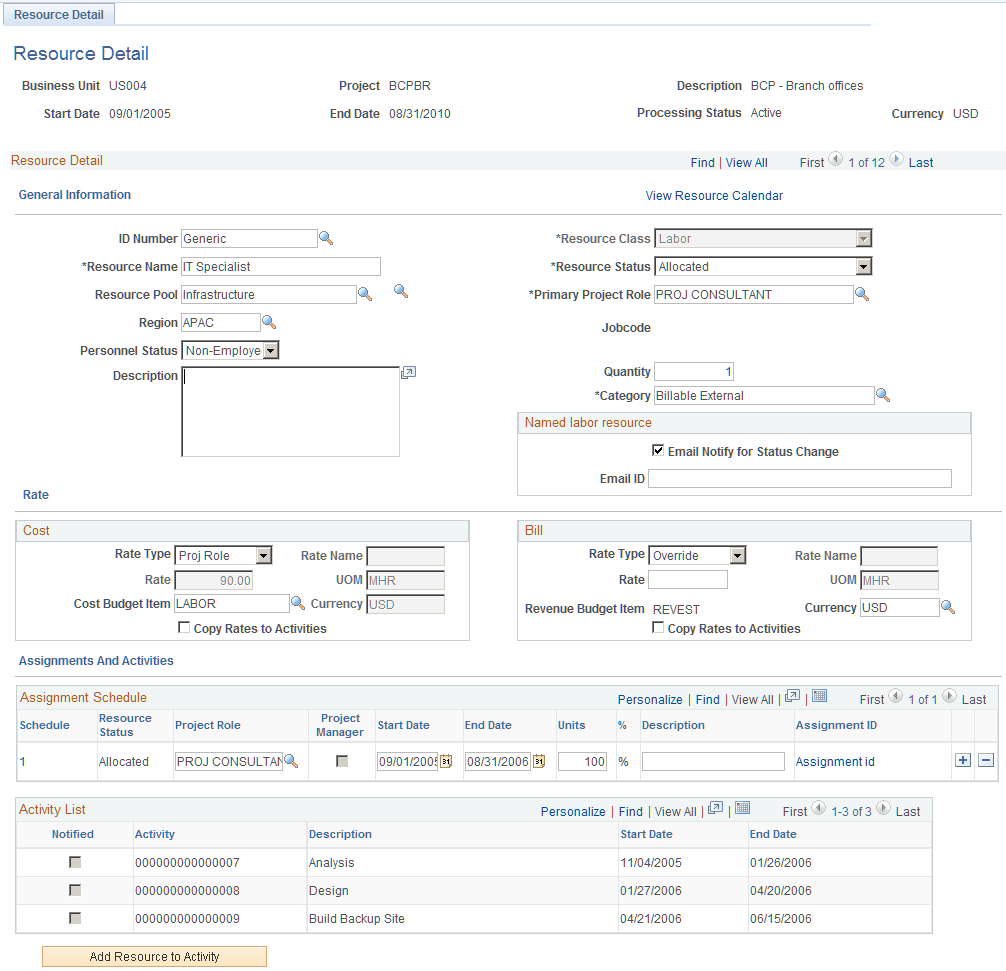
Task: Click the Add Resource to Activity button
Action: pyautogui.click(x=153, y=956)
